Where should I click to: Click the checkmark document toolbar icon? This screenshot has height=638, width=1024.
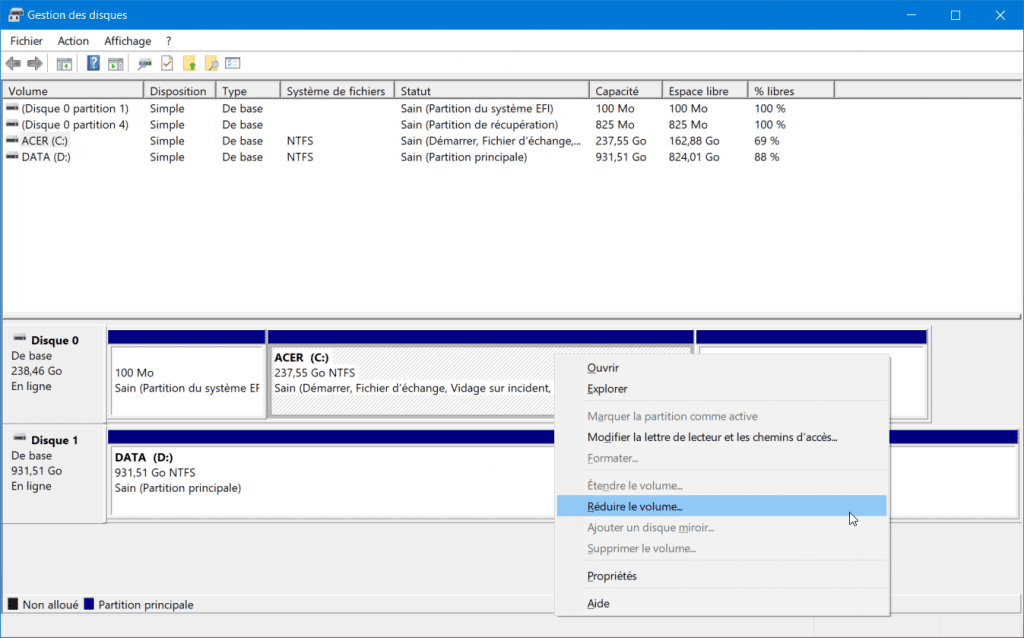[x=167, y=64]
